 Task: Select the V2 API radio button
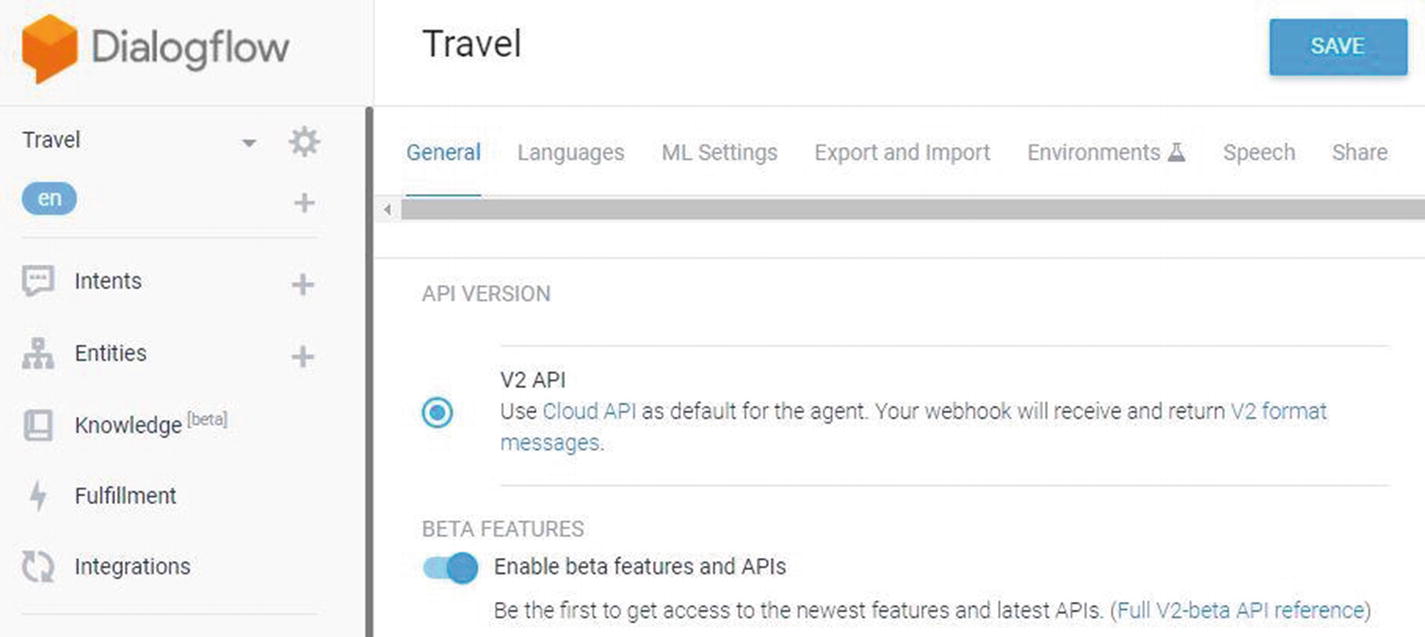click(x=437, y=412)
